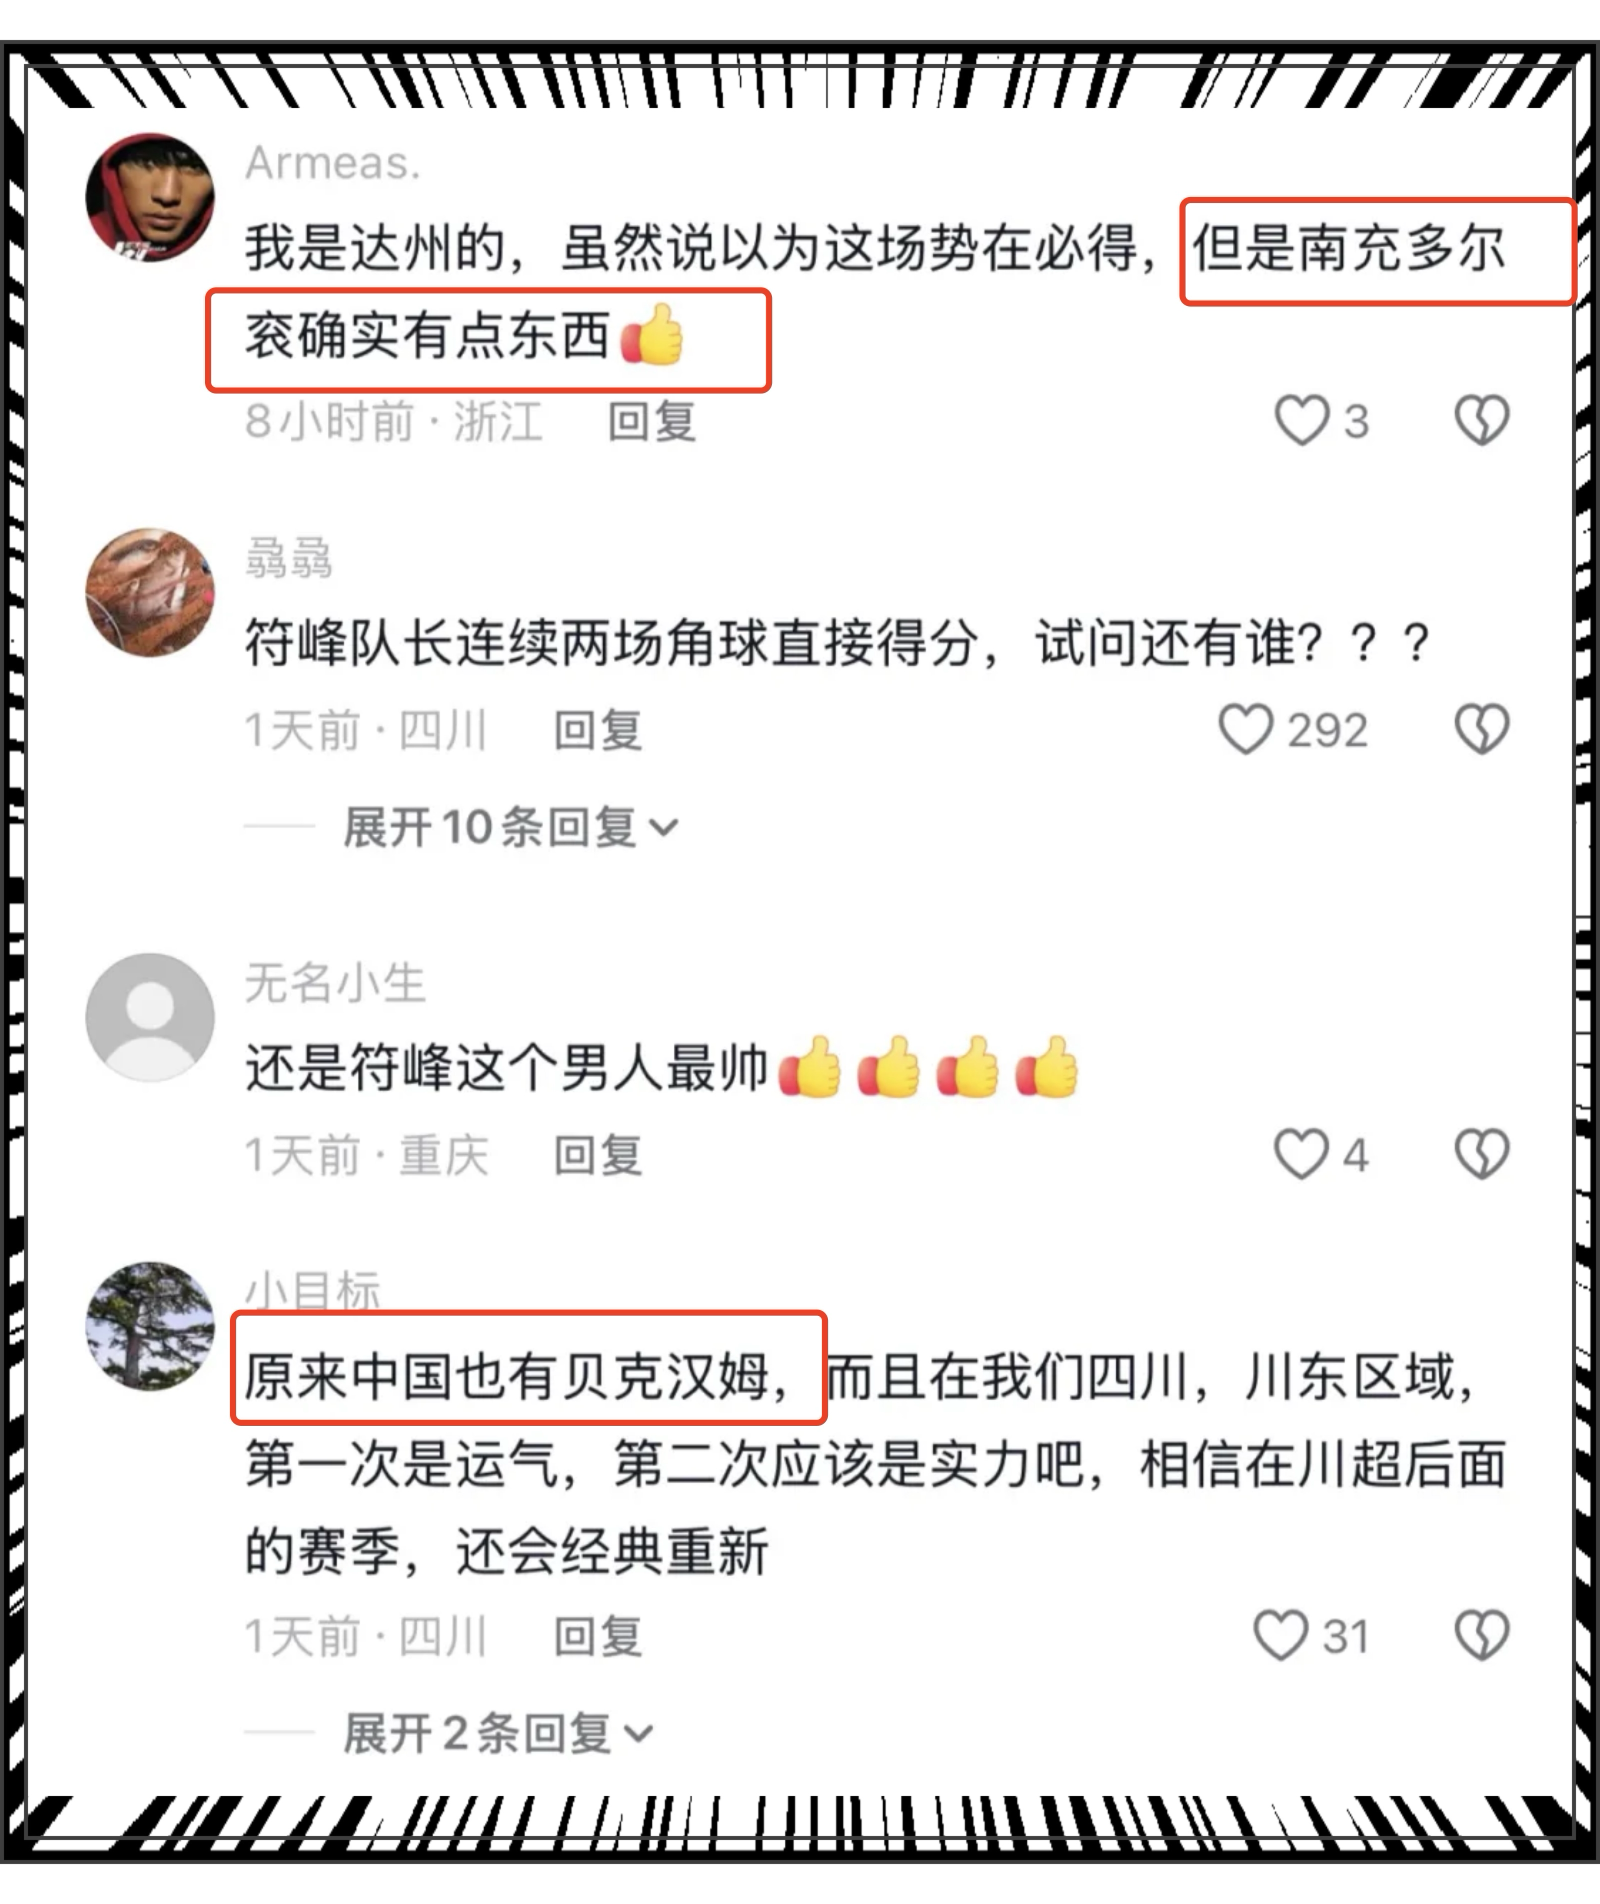Like 无名小生's comment with heart icon
This screenshot has width=1600, height=1904.
(1301, 1154)
